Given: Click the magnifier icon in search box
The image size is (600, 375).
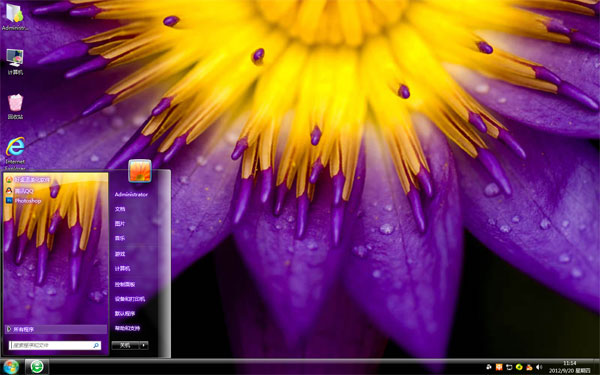Looking at the screenshot, I should click(x=96, y=346).
